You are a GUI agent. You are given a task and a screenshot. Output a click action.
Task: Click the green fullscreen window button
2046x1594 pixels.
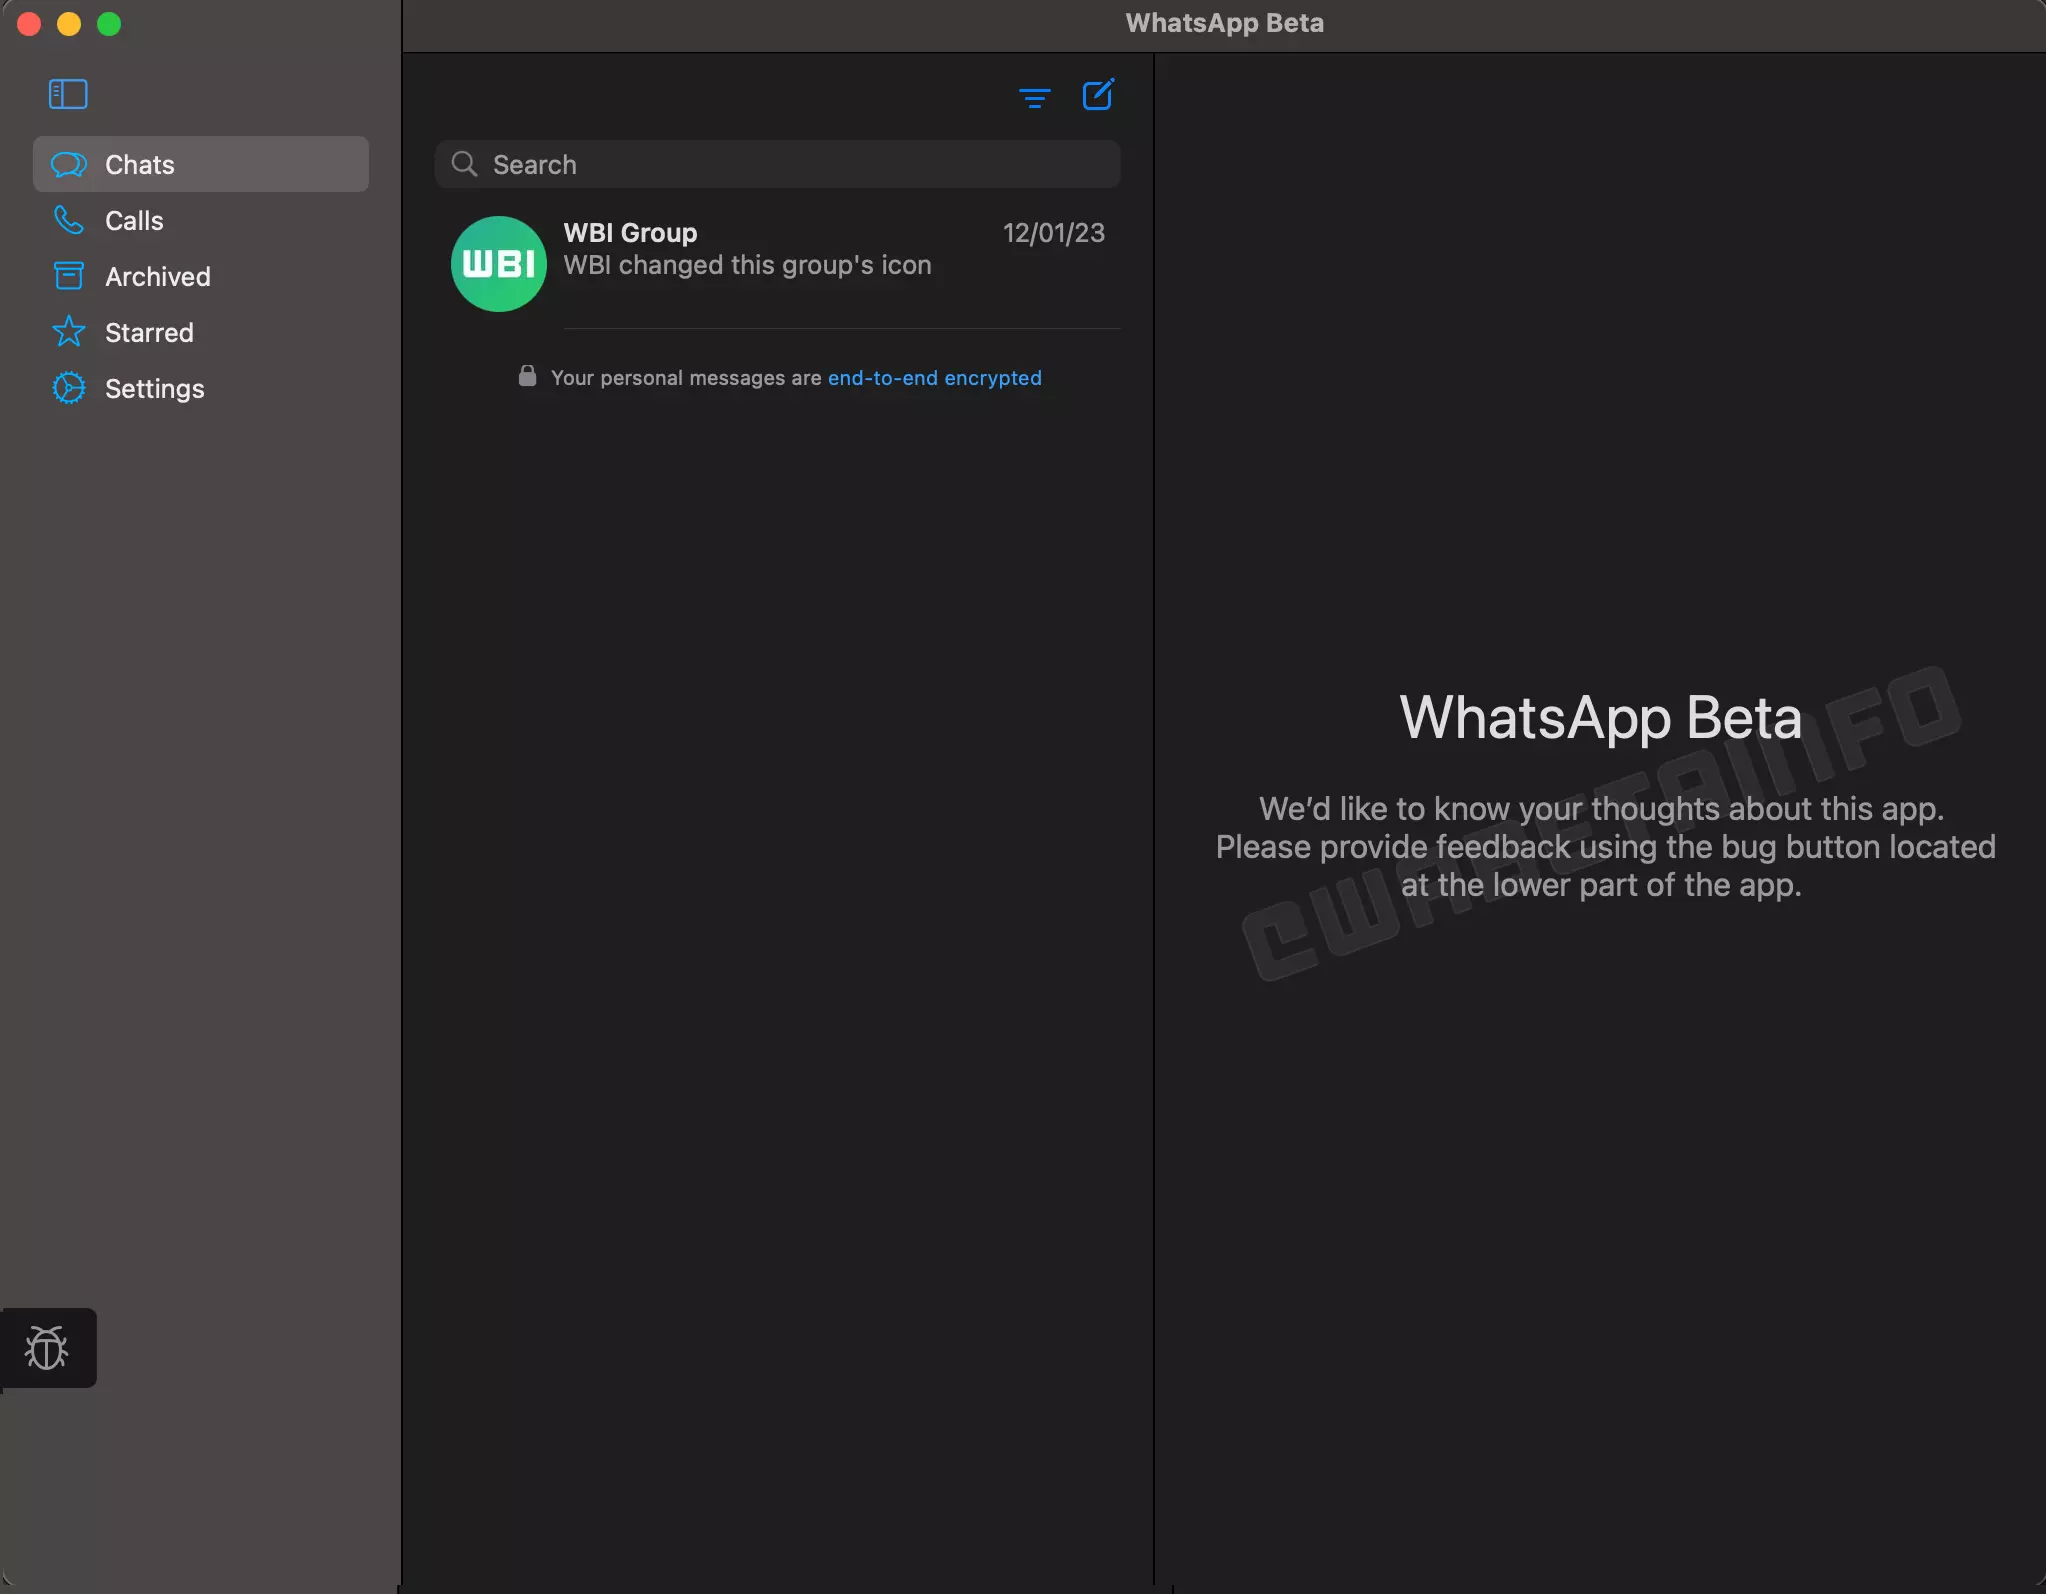click(109, 24)
